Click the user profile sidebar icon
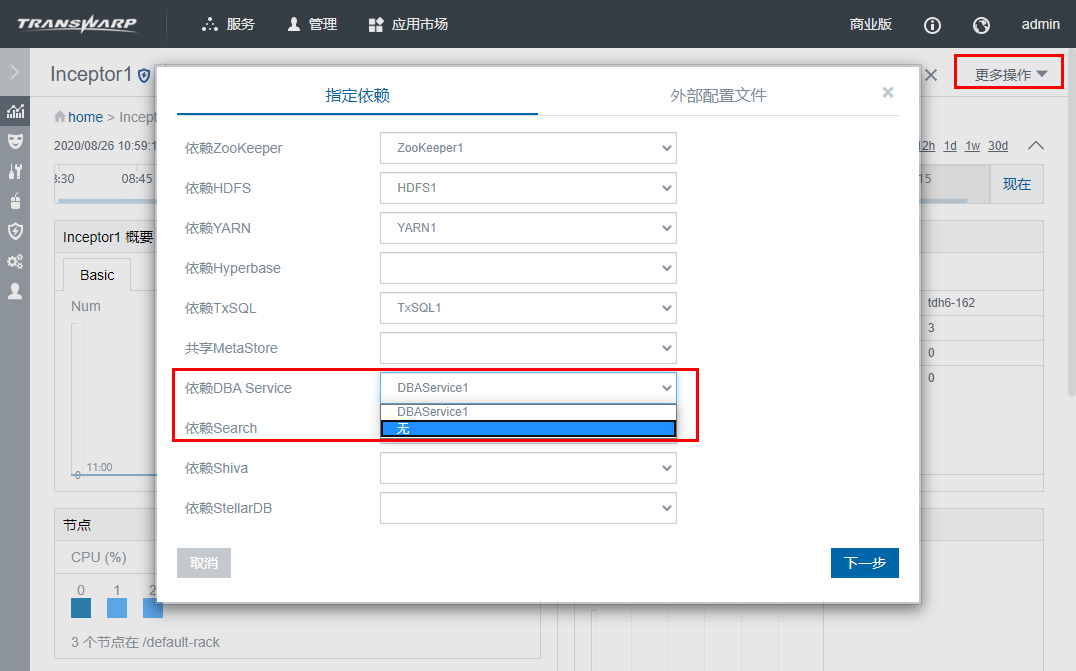 15,291
